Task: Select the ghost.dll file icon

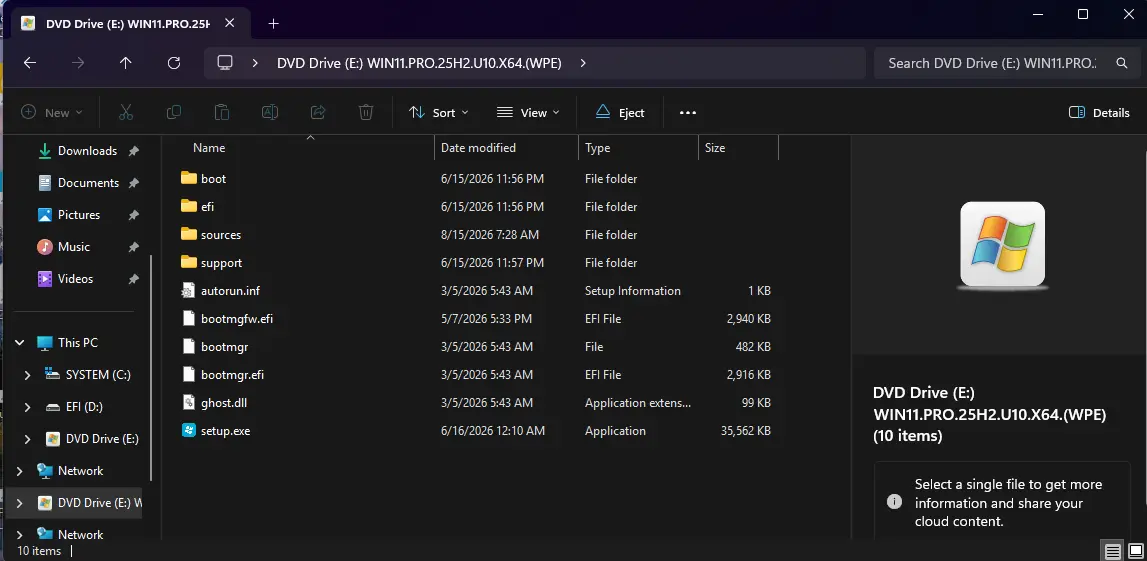Action: pyautogui.click(x=189, y=402)
